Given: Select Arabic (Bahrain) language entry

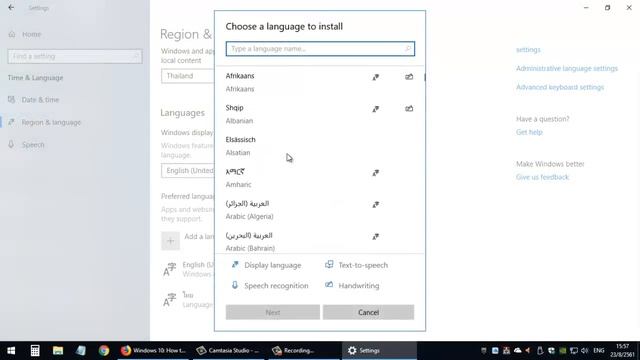Looking at the screenshot, I should pos(319,241).
